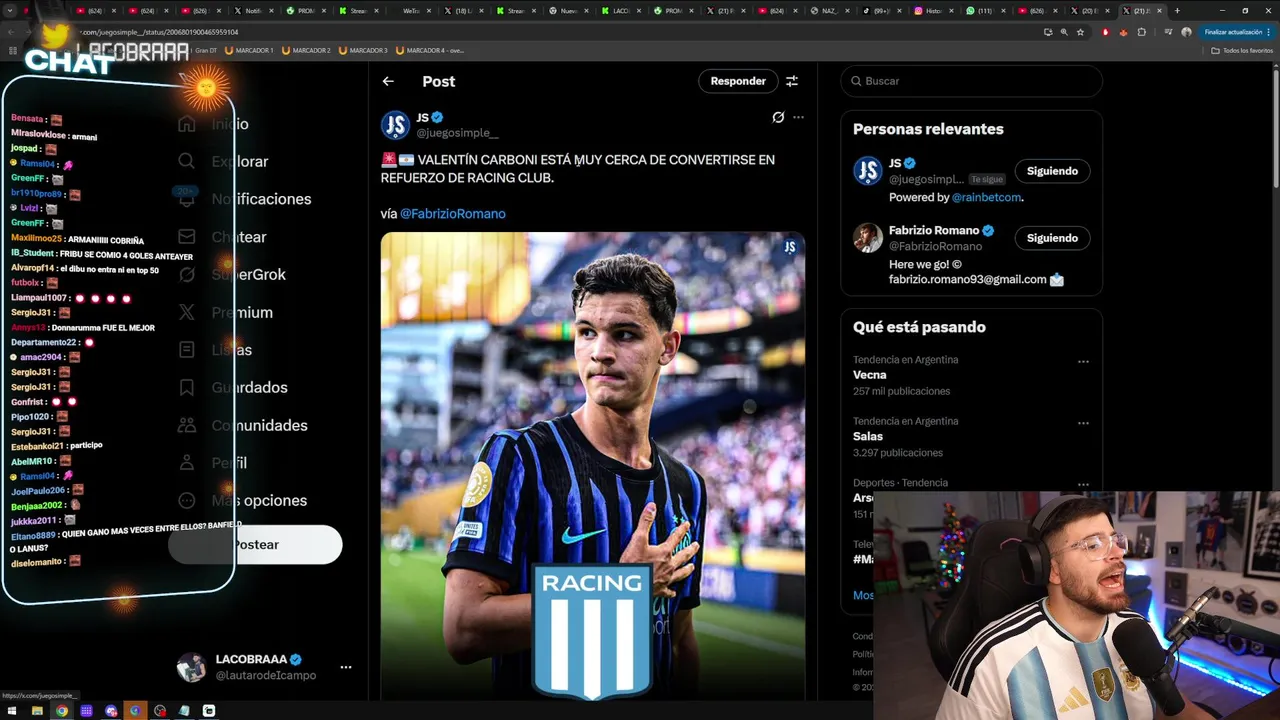1280x720 pixels.
Task: Open Todos los favoritos folder
Action: point(1242,50)
